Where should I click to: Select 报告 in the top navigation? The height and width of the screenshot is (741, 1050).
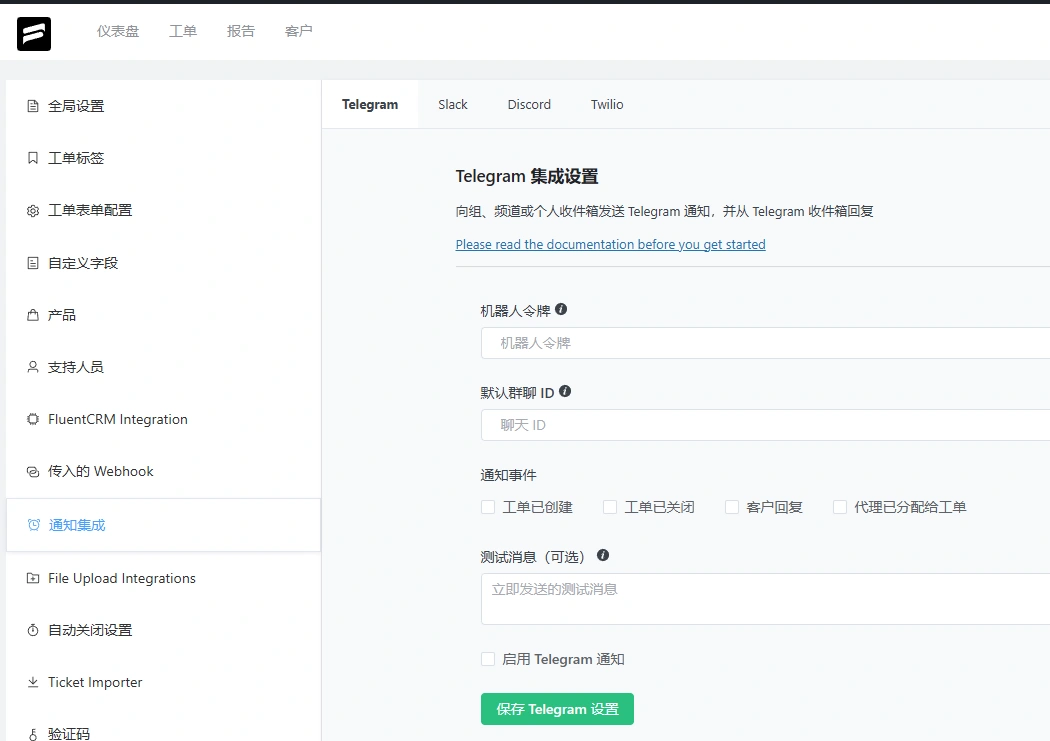(241, 31)
